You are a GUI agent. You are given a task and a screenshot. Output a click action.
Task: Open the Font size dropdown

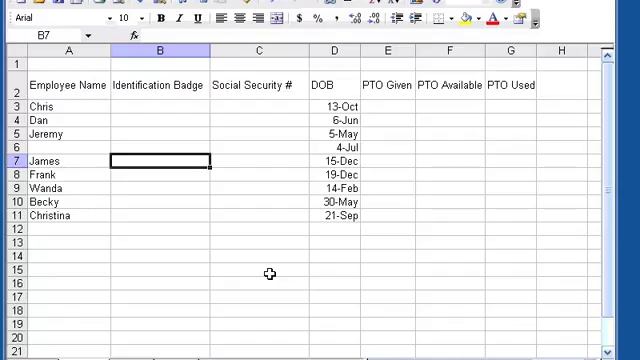(x=142, y=18)
